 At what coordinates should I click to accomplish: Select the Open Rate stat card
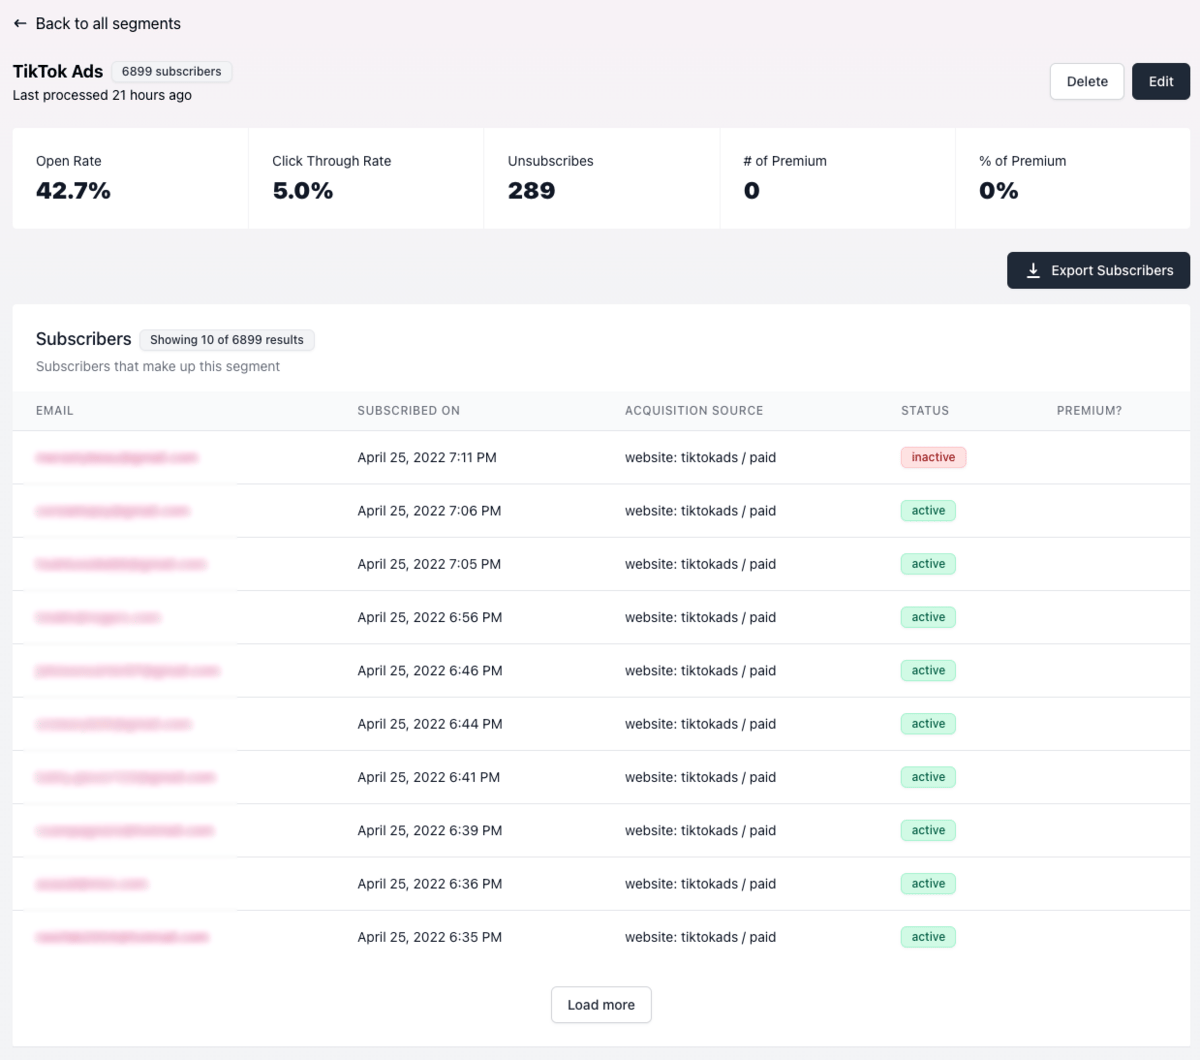(x=130, y=178)
